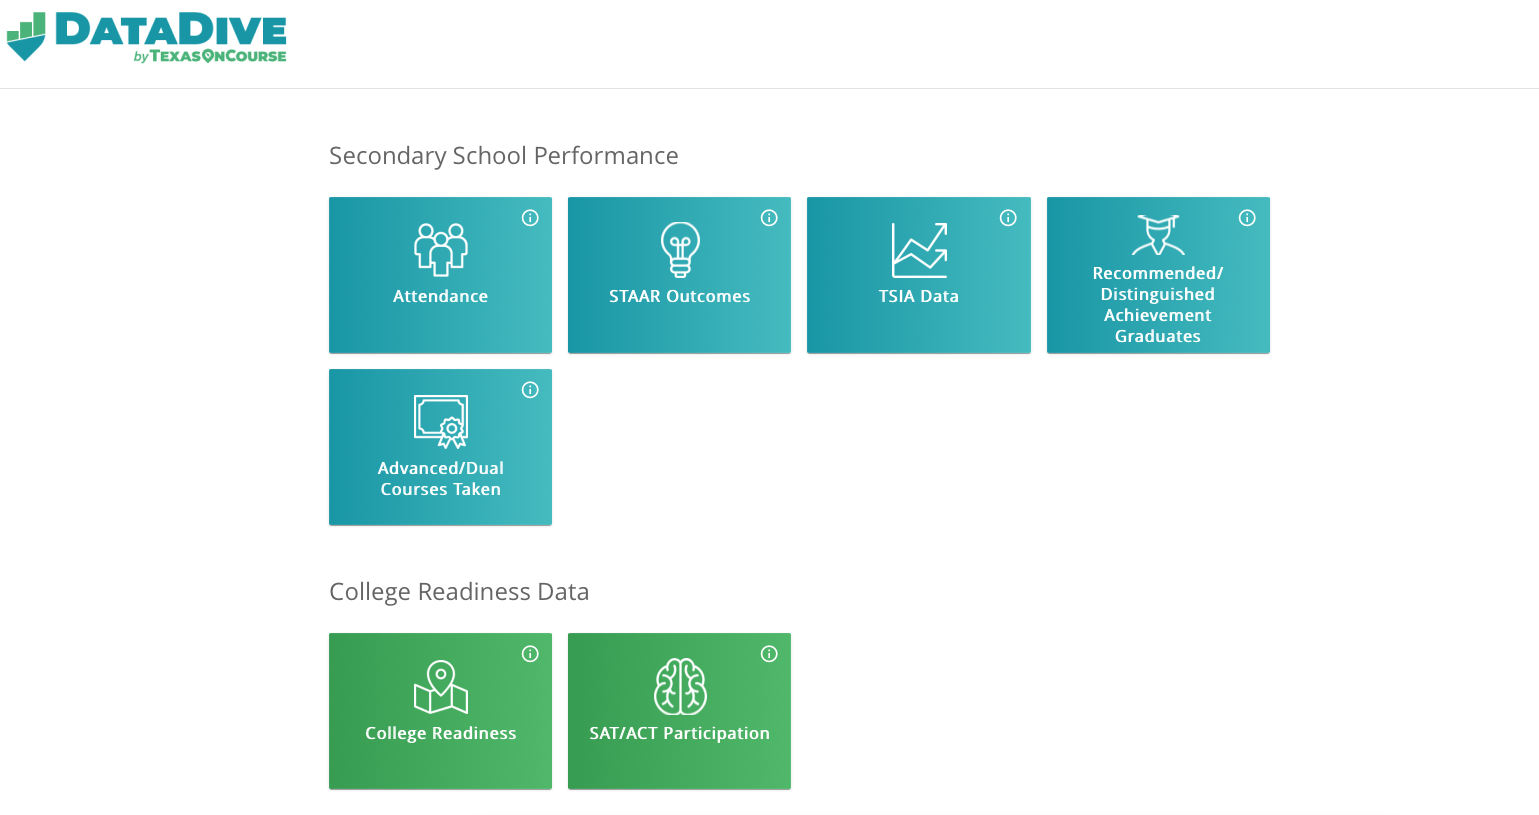Open the STAAR Outcomes label
This screenshot has width=1539, height=815.
tap(680, 296)
